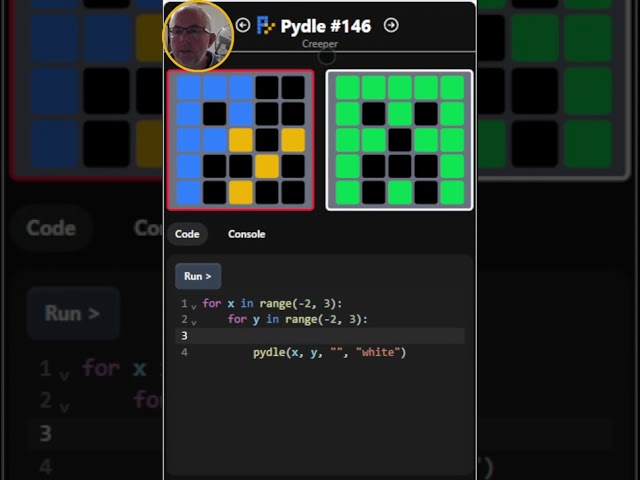Click the Pydle #146 title

click(326, 26)
